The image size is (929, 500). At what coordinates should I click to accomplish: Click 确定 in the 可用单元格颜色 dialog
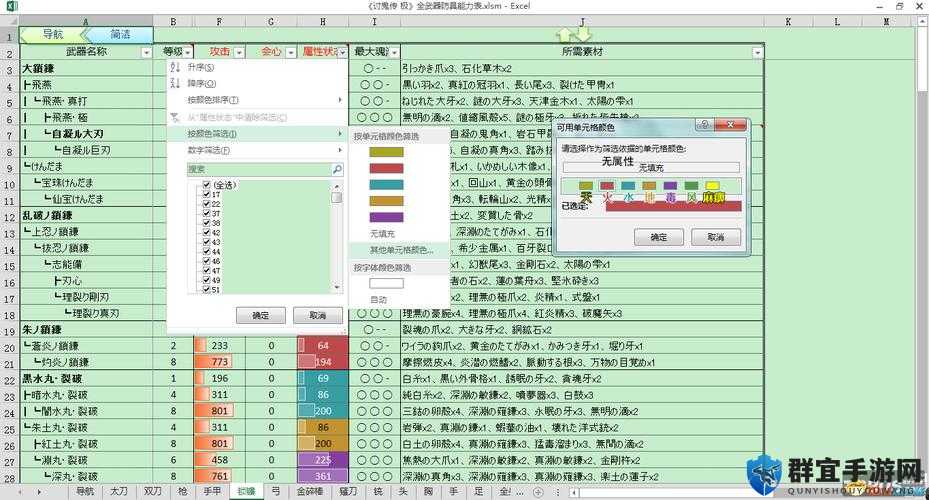click(659, 237)
